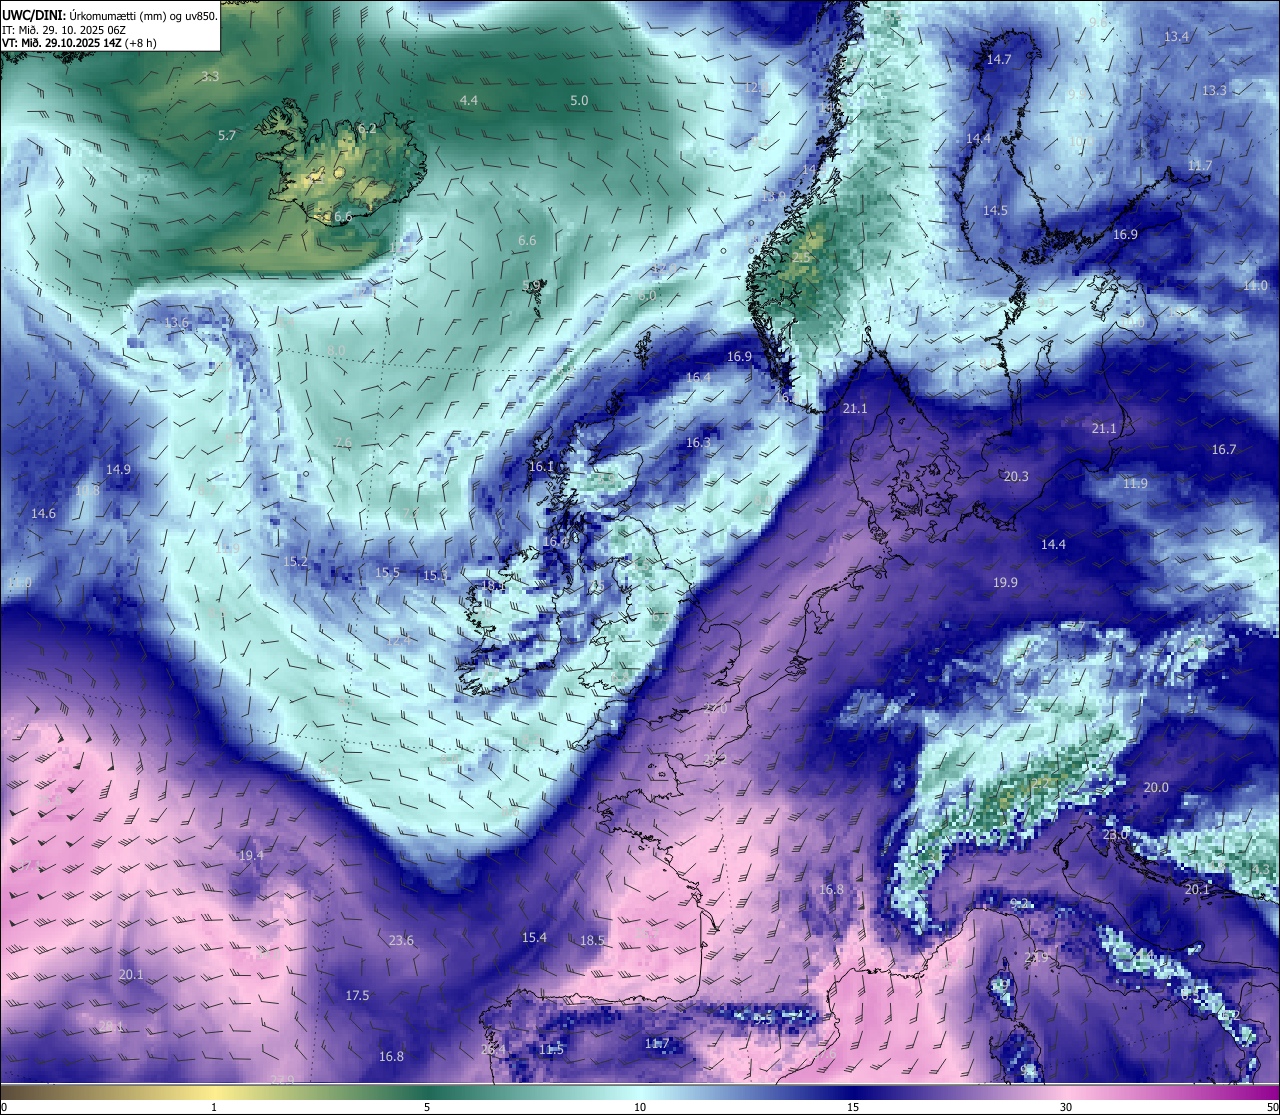Click the 19.9 value label
This screenshot has height=1115, width=1280.
(1005, 582)
